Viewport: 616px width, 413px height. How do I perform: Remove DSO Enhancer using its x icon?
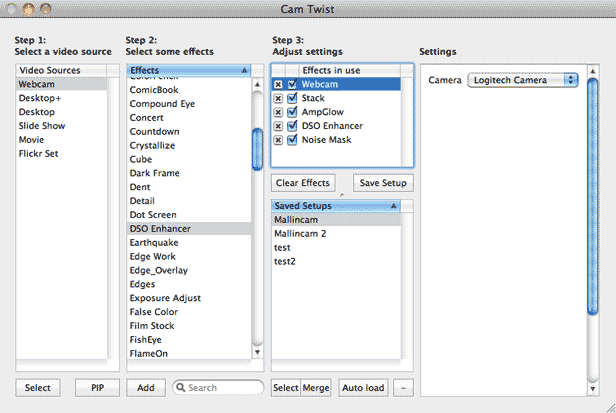pos(278,126)
